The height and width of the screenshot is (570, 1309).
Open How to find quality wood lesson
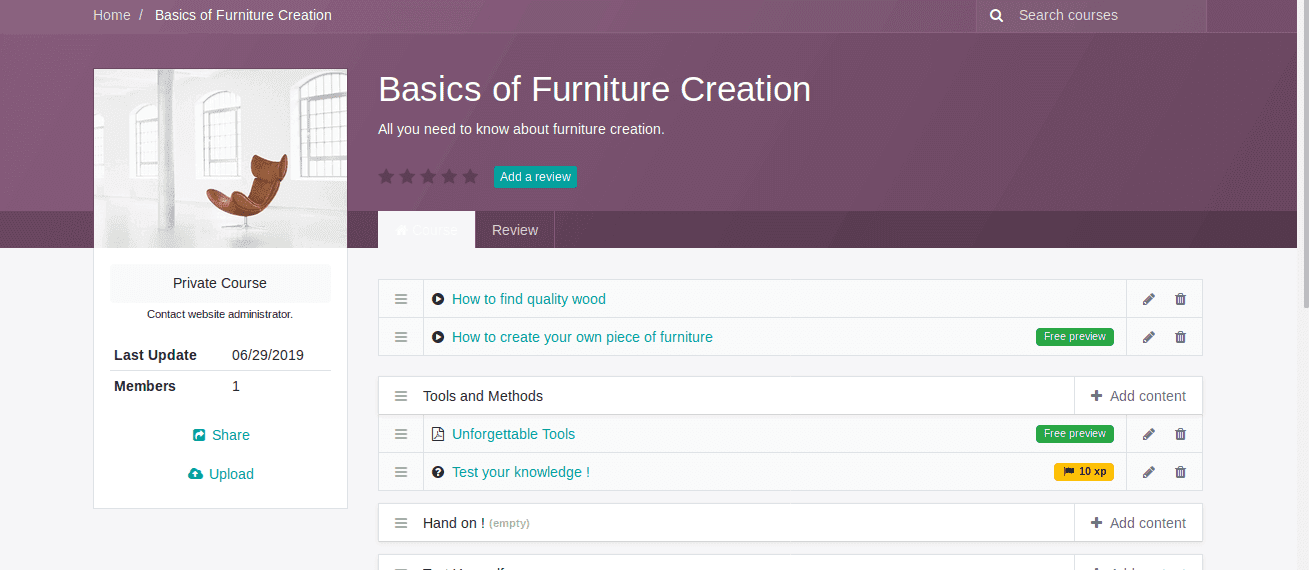click(x=529, y=299)
